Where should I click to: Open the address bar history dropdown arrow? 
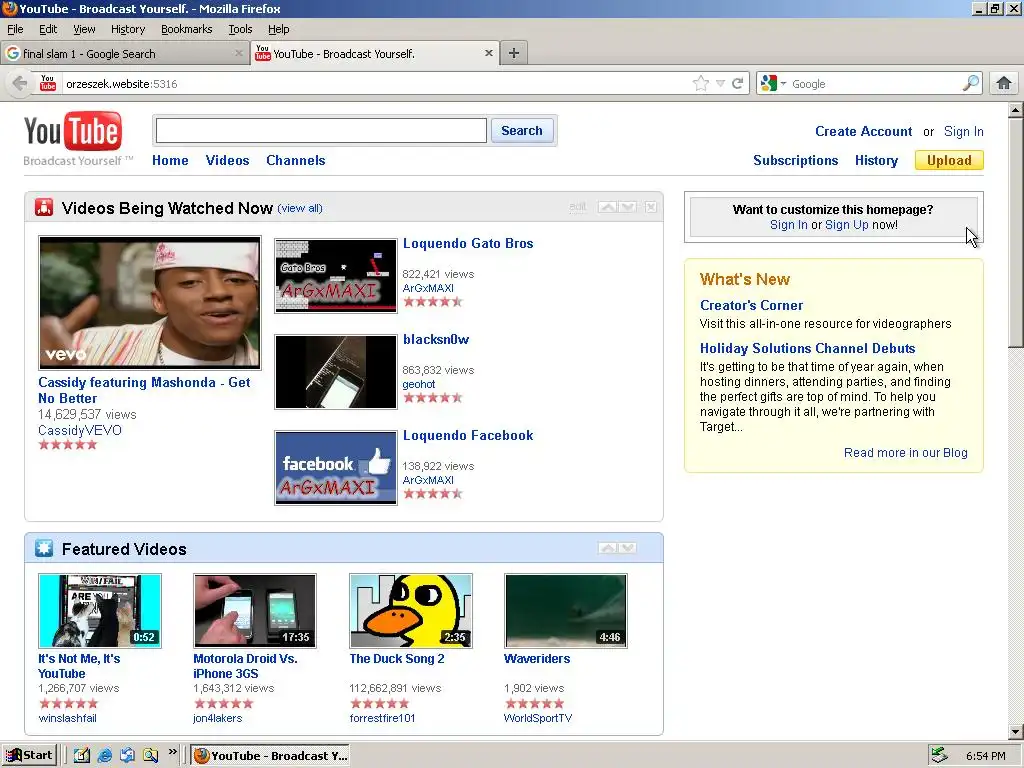(x=720, y=84)
